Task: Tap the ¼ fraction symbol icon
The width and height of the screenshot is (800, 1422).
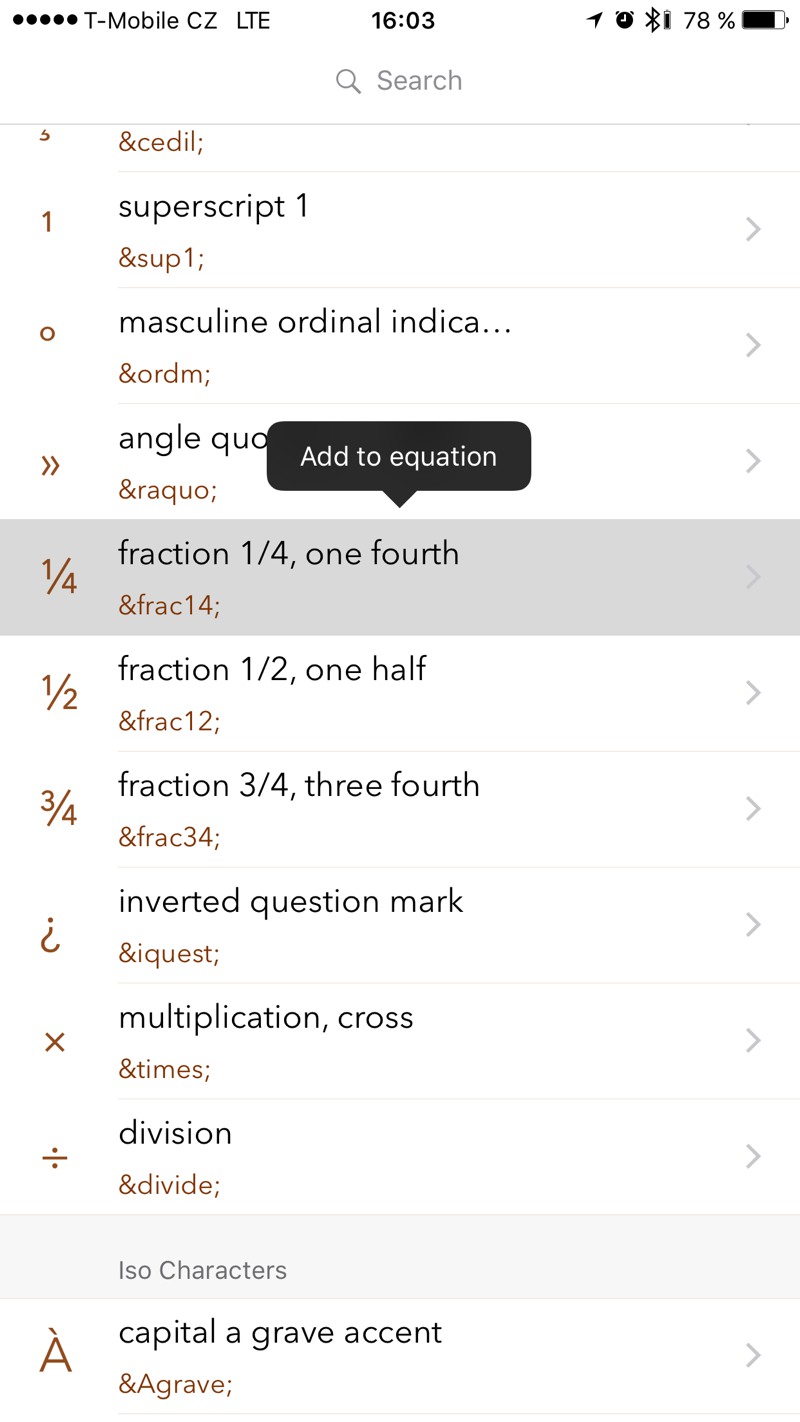Action: click(x=59, y=577)
